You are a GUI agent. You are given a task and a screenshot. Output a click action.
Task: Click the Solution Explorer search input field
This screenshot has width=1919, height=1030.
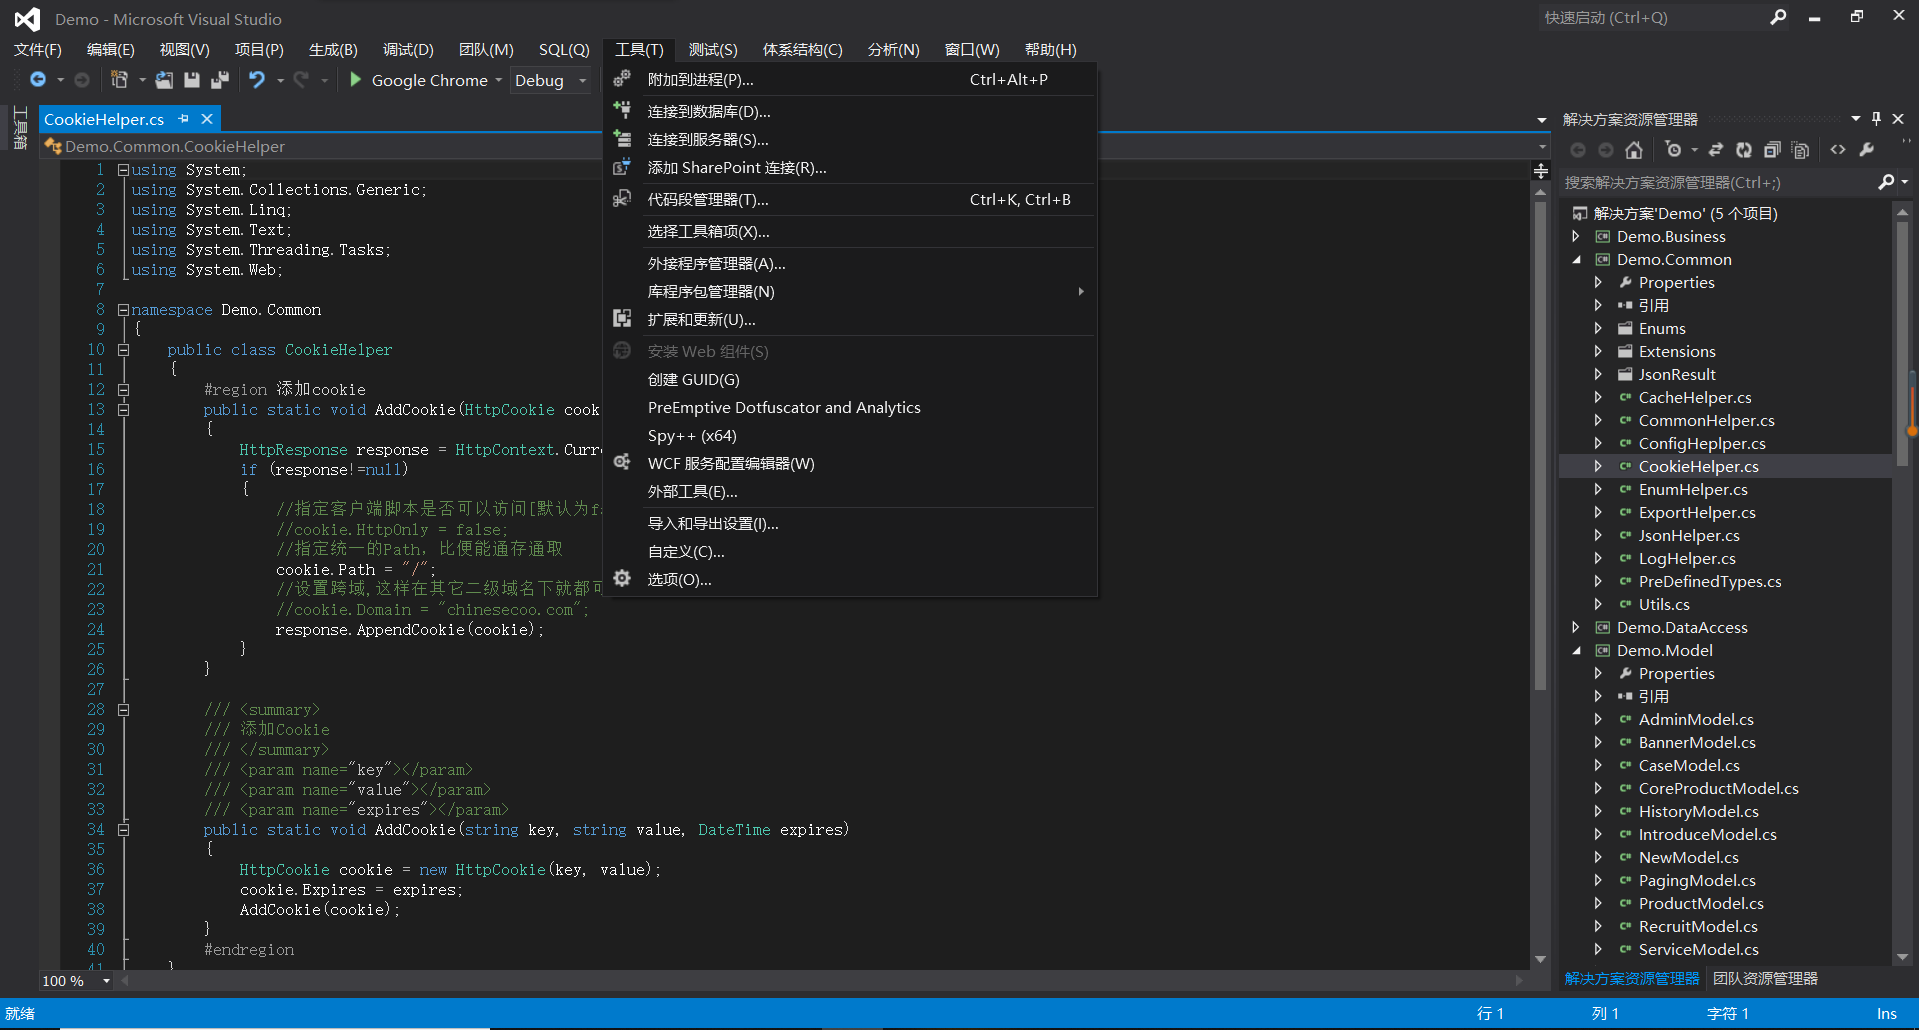1719,182
